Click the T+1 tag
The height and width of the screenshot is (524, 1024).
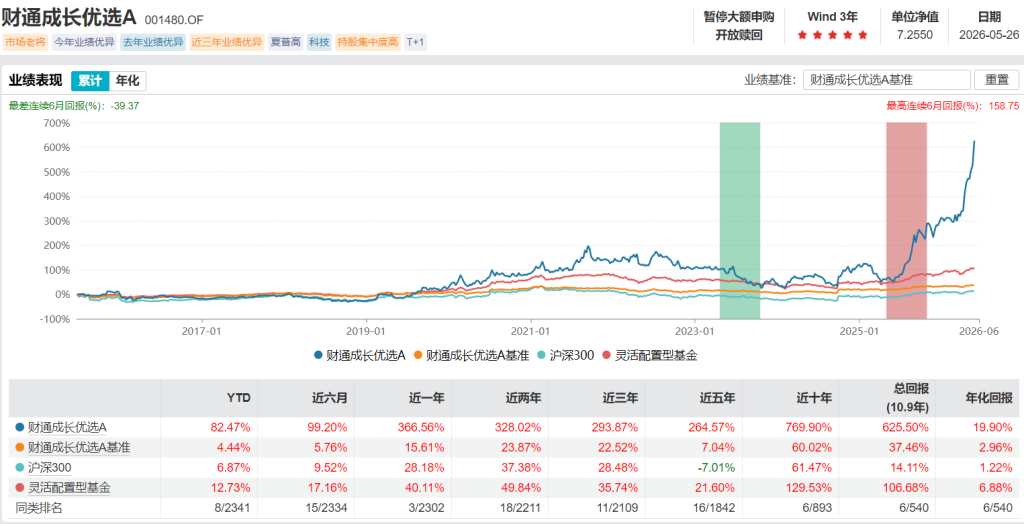pos(415,42)
